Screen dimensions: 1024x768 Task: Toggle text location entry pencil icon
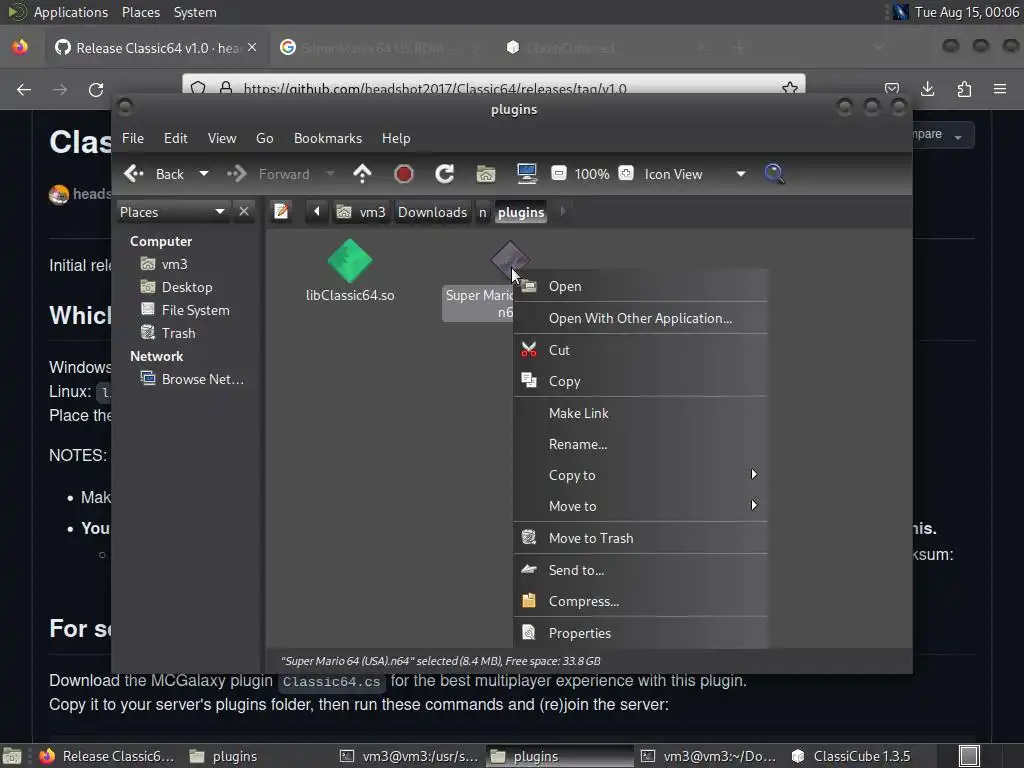[281, 212]
